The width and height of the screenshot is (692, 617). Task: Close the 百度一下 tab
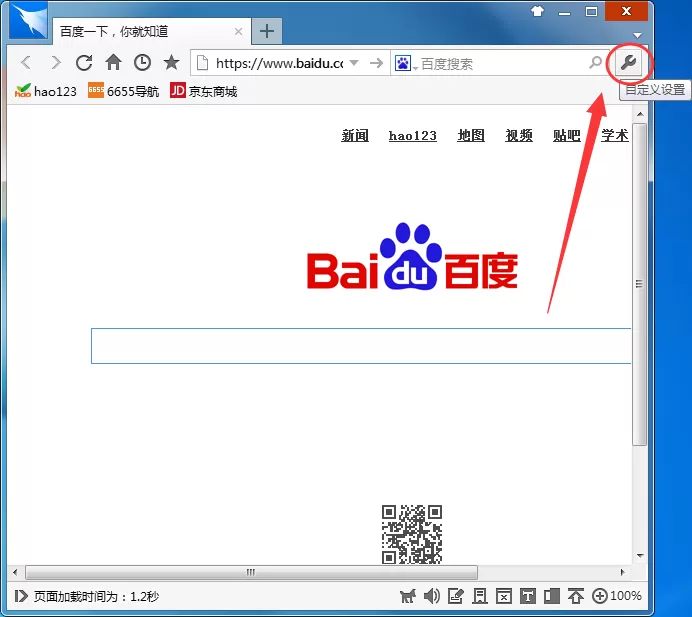[238, 31]
